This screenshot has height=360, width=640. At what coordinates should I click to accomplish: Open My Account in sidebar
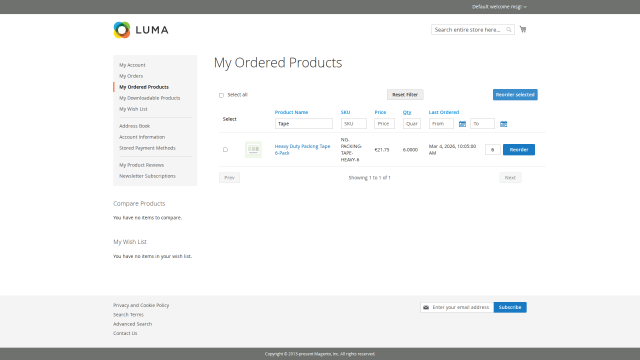(x=132, y=65)
